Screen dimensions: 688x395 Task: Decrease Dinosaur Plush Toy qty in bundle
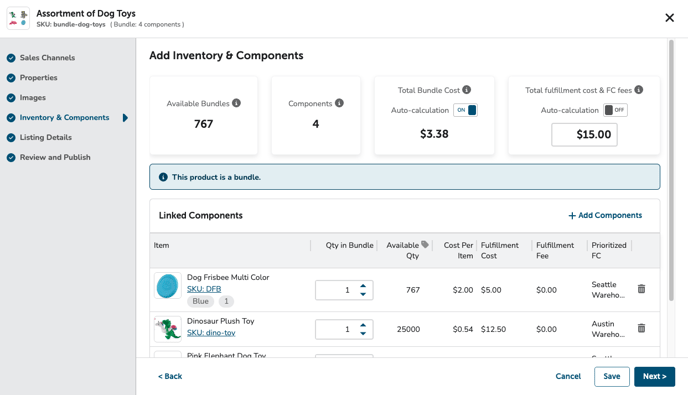tap(363, 334)
